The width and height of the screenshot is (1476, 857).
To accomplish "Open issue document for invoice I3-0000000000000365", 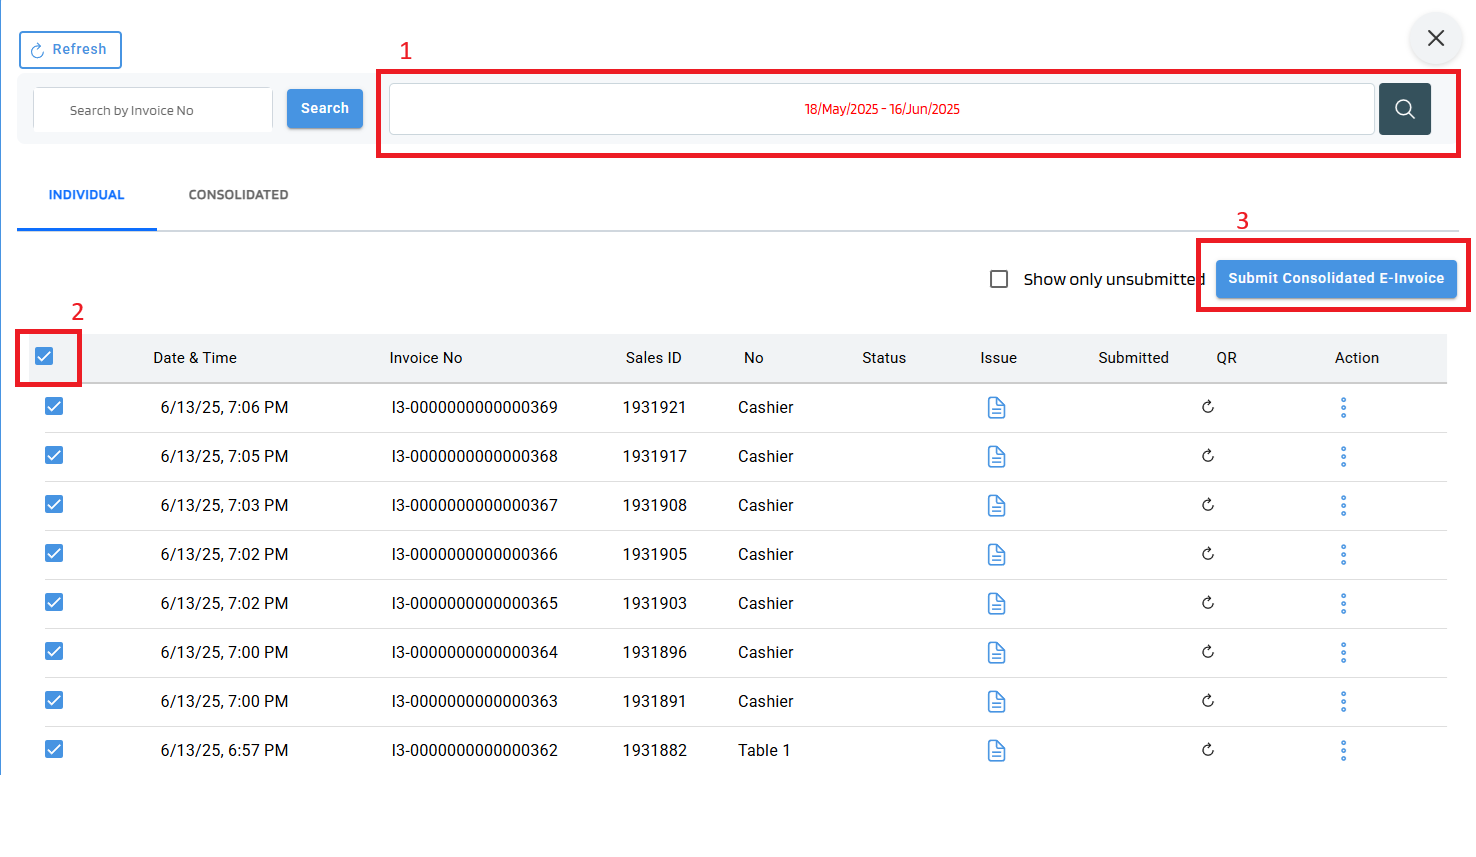I will pos(996,603).
